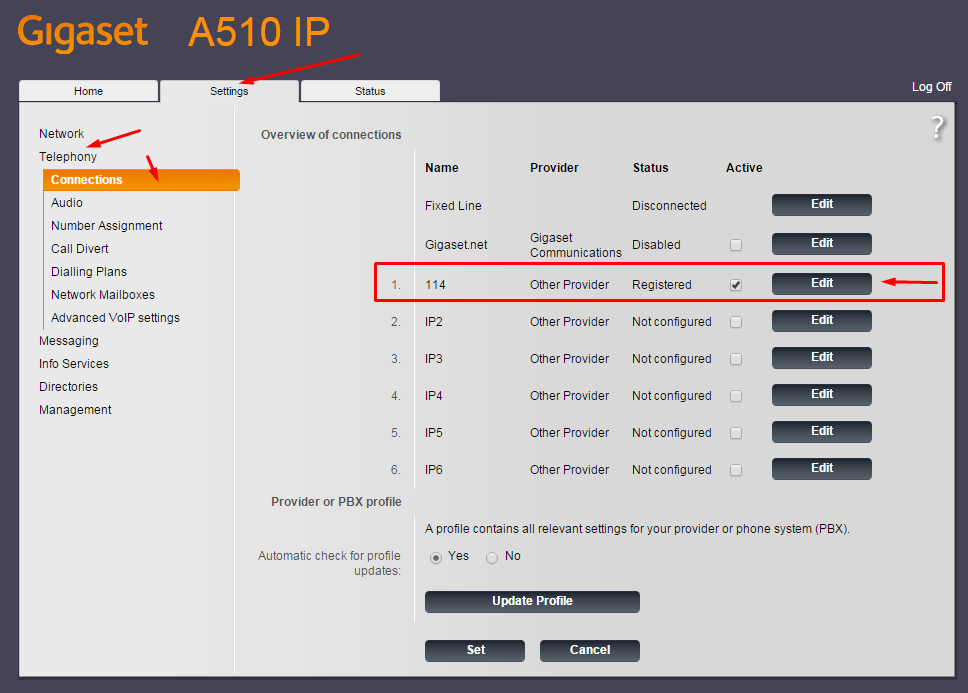
Task: Click the Update Profile button
Action: pyautogui.click(x=532, y=602)
